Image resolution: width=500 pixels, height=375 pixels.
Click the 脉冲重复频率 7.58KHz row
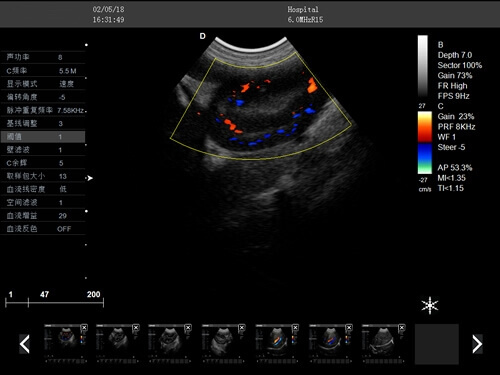coord(43,110)
